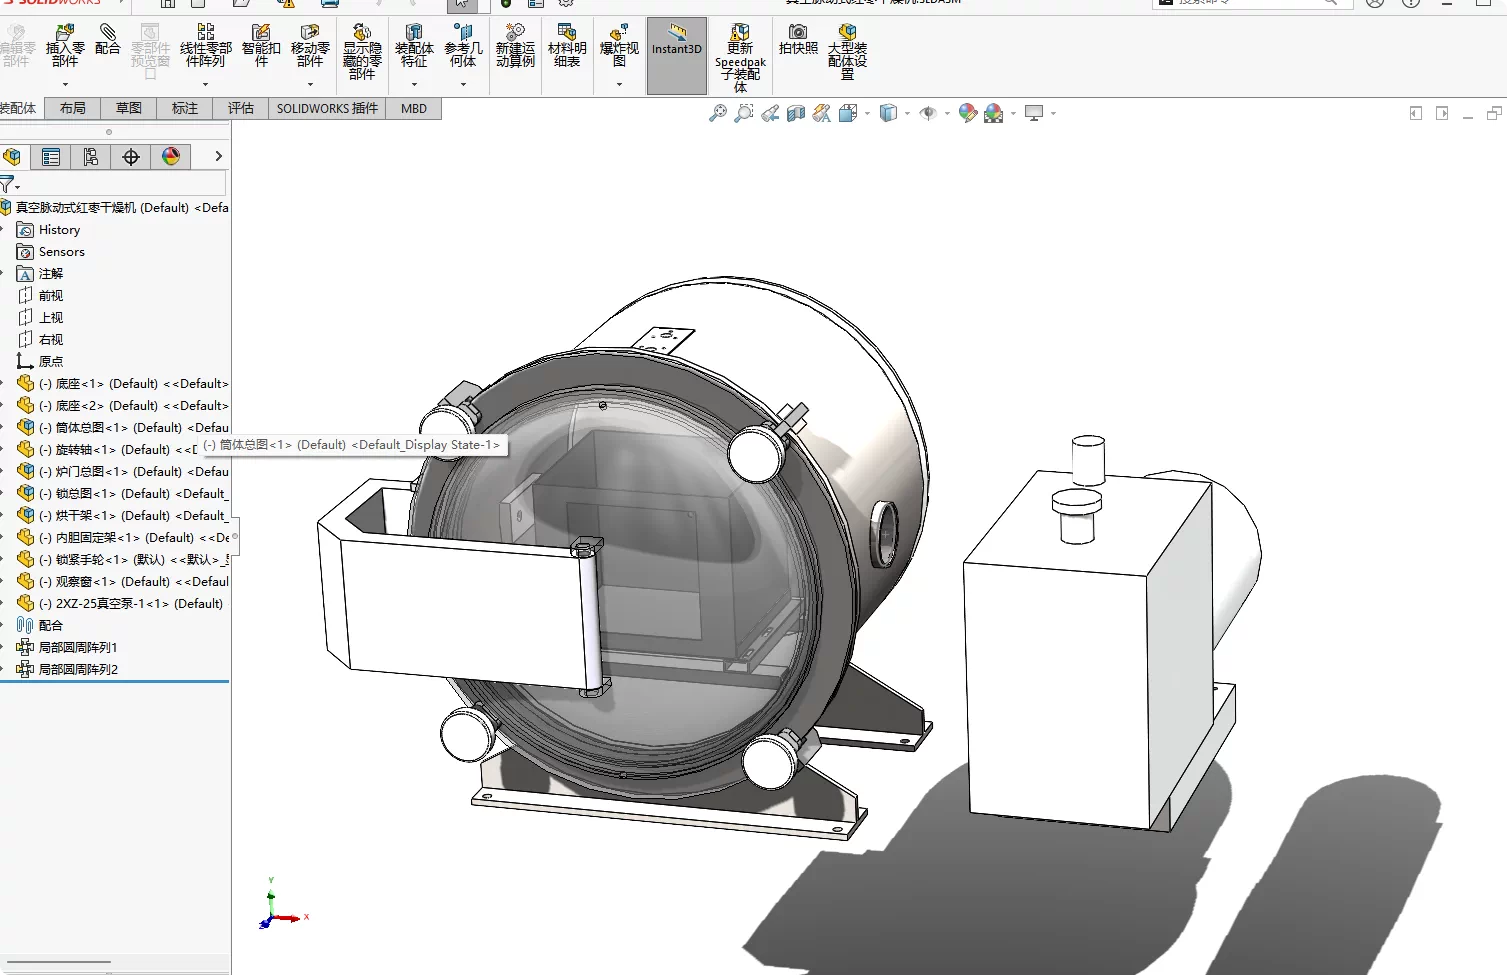Activate Move Component (移动零部件)
Image resolution: width=1507 pixels, height=975 pixels.
[x=310, y=47]
